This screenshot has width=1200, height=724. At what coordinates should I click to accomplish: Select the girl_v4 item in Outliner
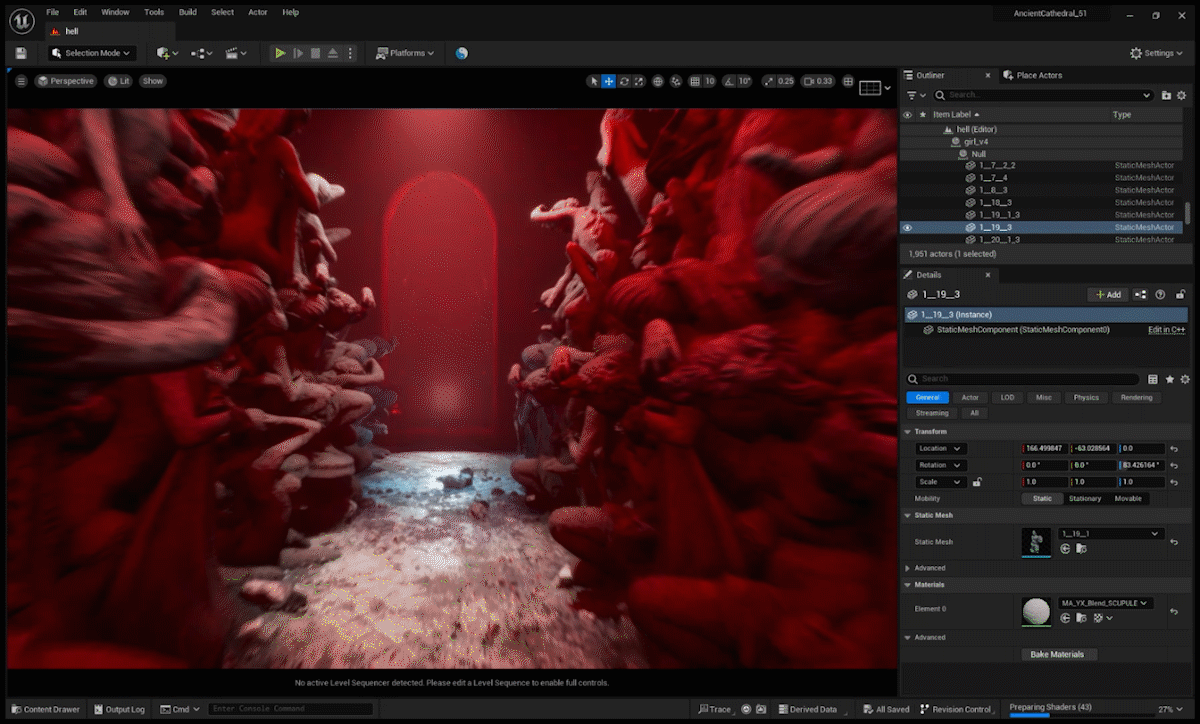(976, 142)
